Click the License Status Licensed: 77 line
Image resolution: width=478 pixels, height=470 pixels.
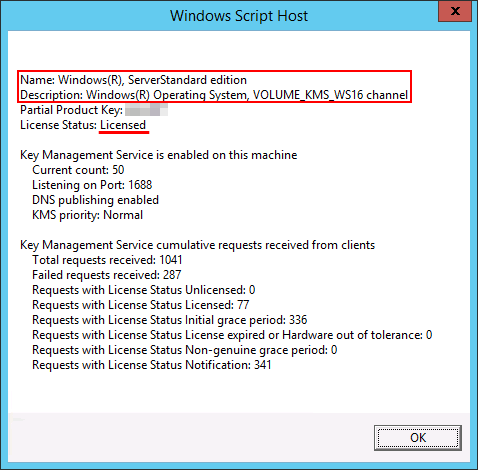click(x=141, y=305)
